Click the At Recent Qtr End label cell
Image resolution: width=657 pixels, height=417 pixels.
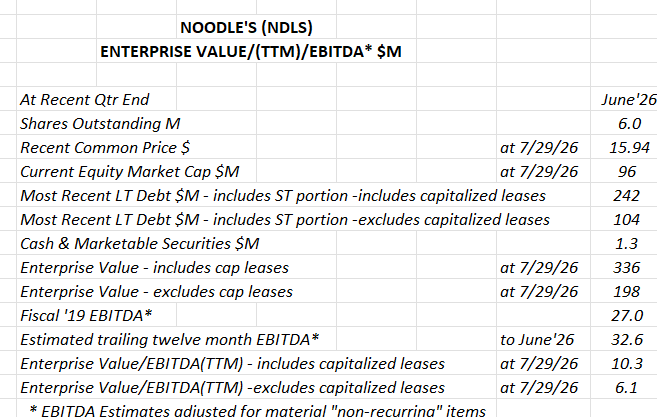(85, 100)
